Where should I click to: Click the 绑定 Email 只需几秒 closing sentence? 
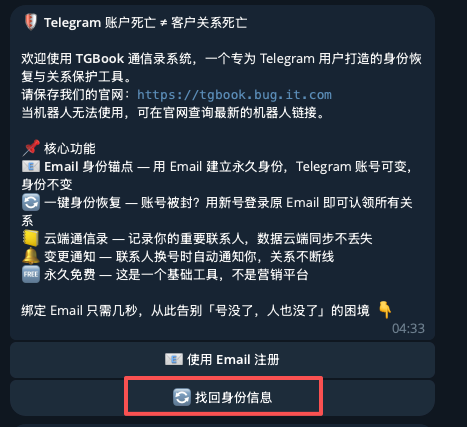coord(195,311)
